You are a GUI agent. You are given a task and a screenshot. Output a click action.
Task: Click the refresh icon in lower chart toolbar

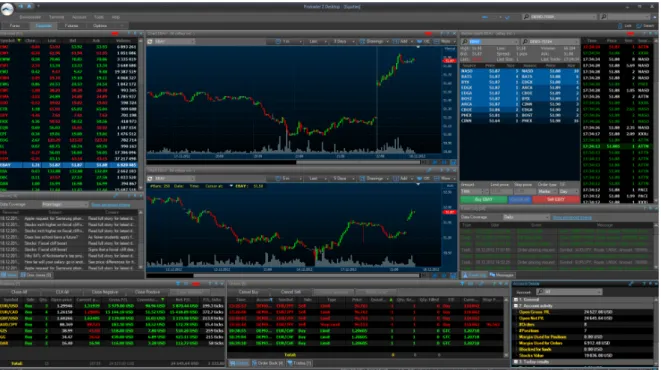[150, 179]
